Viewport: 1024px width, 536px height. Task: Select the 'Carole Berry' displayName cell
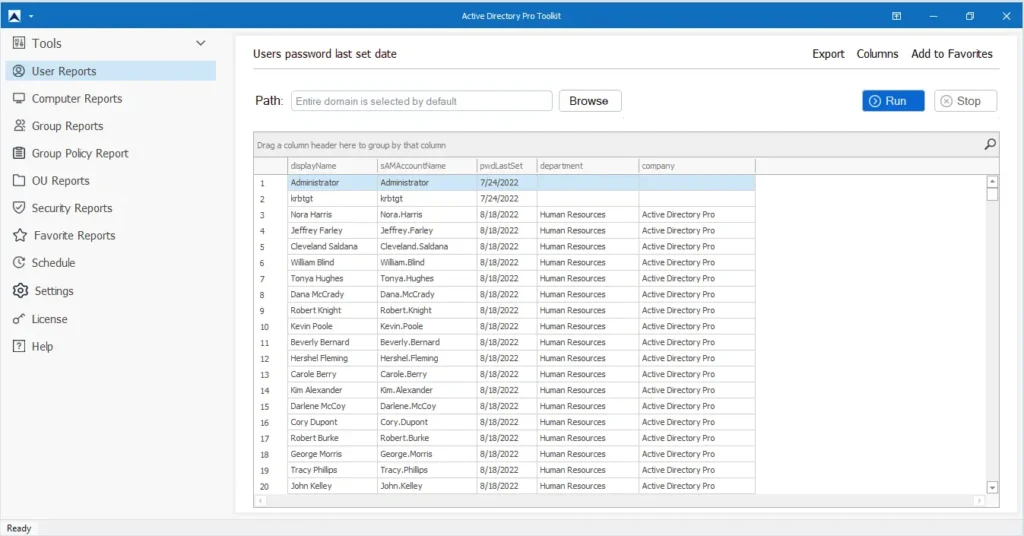coord(332,374)
